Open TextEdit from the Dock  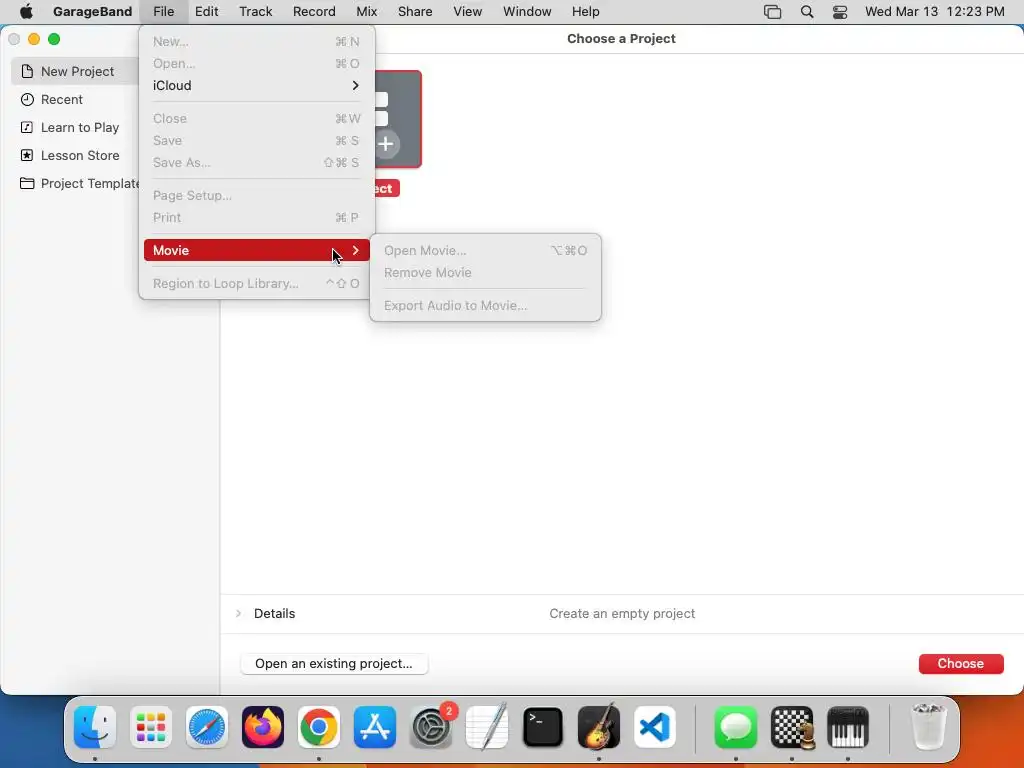pos(487,727)
